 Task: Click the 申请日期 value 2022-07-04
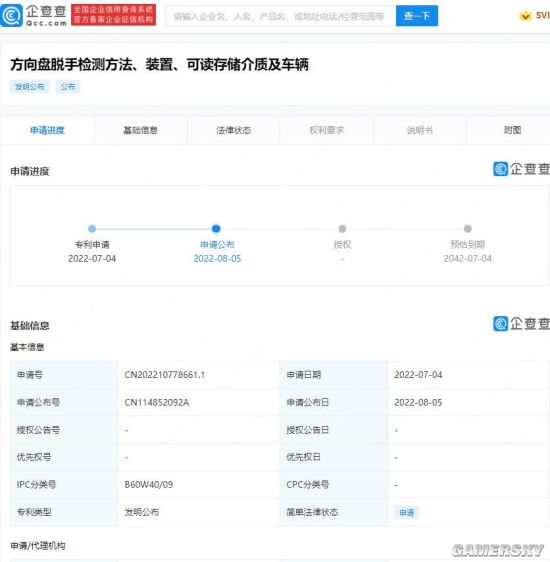click(x=418, y=375)
